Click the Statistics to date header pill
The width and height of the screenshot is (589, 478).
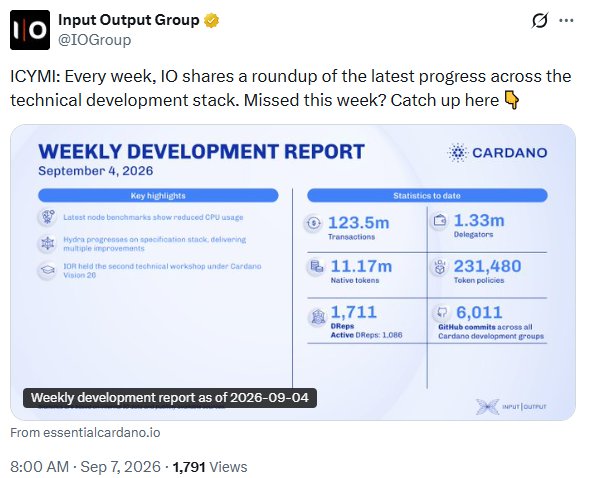tap(427, 196)
